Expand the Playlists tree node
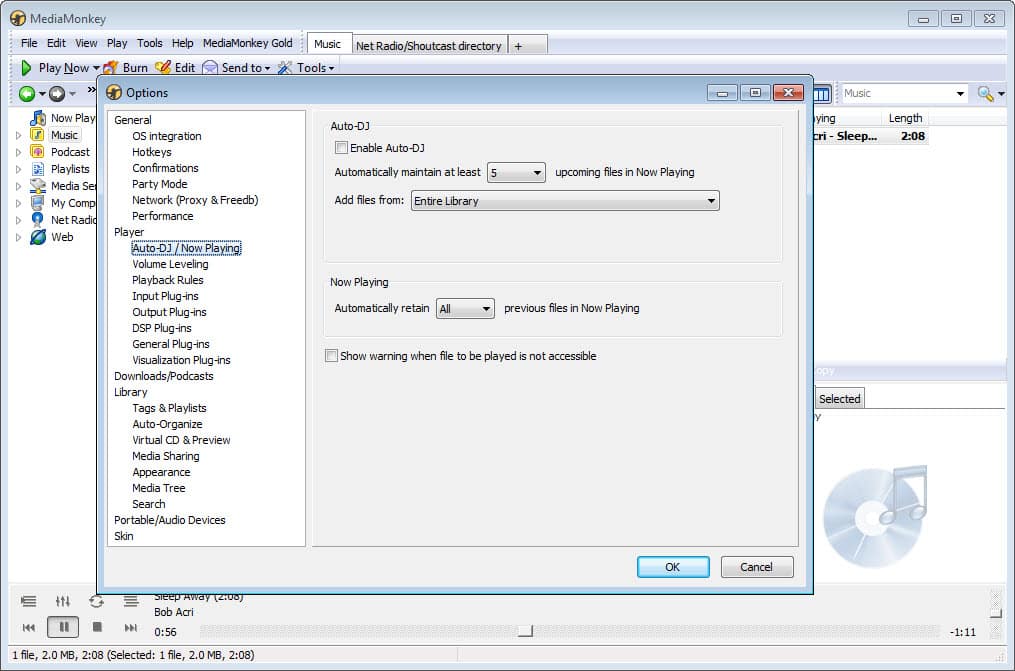This screenshot has height=671, width=1015. 18,169
